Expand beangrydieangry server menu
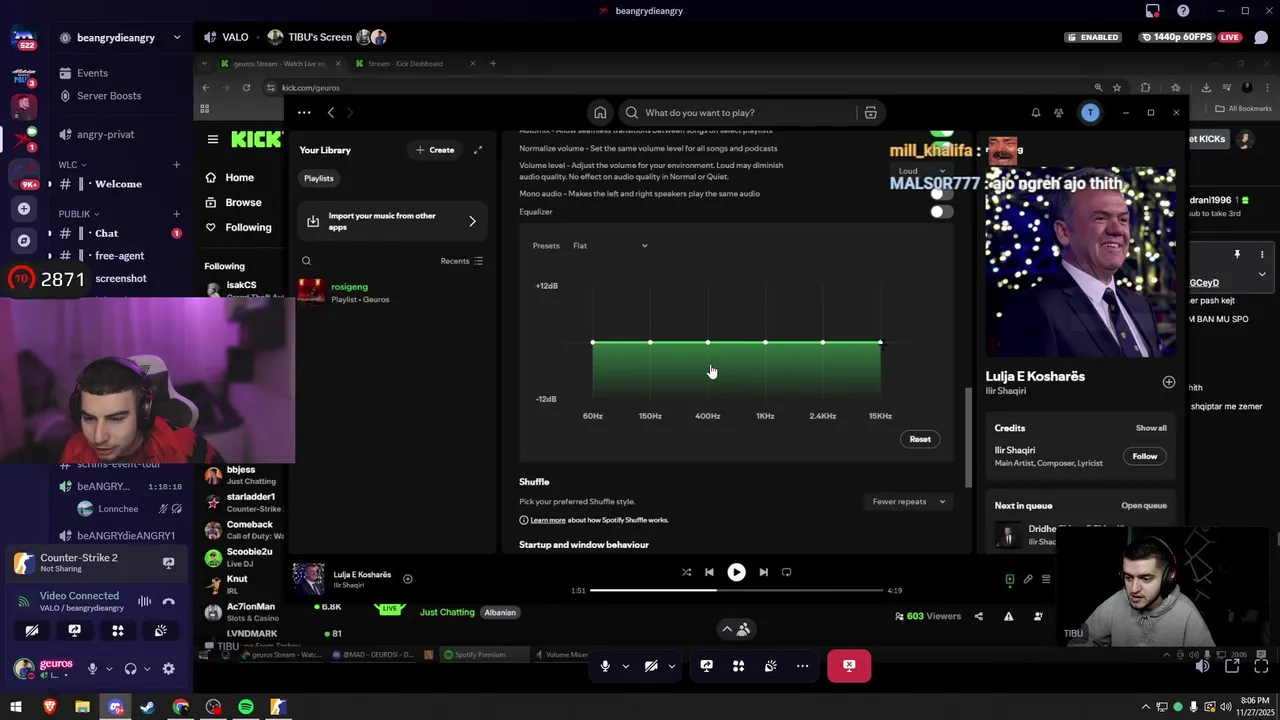 pyautogui.click(x=177, y=38)
